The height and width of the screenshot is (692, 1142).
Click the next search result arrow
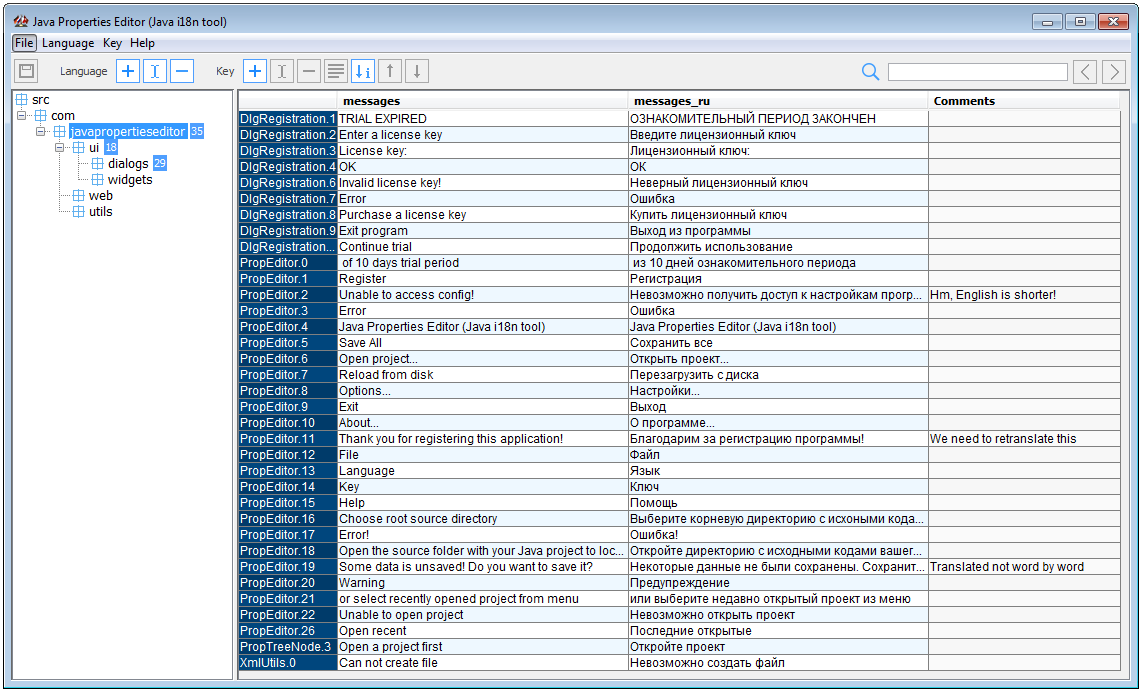(x=1114, y=71)
